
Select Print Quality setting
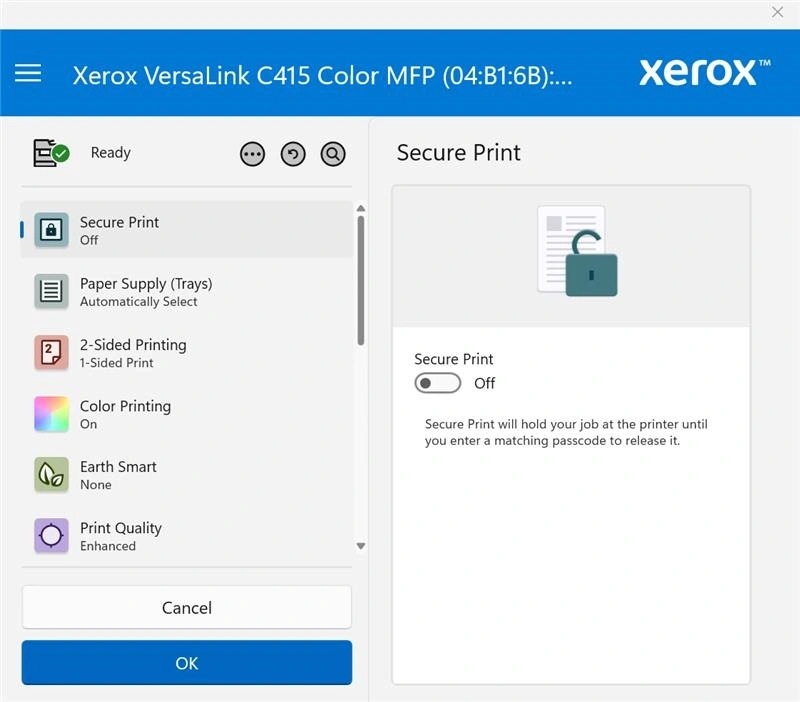(187, 536)
